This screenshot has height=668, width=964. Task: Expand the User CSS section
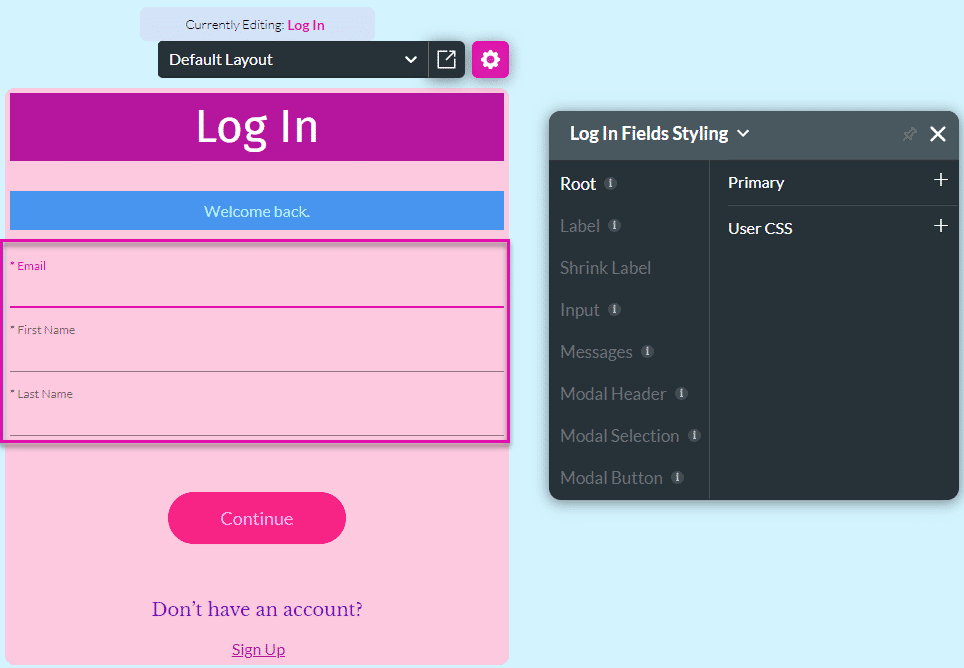click(940, 228)
